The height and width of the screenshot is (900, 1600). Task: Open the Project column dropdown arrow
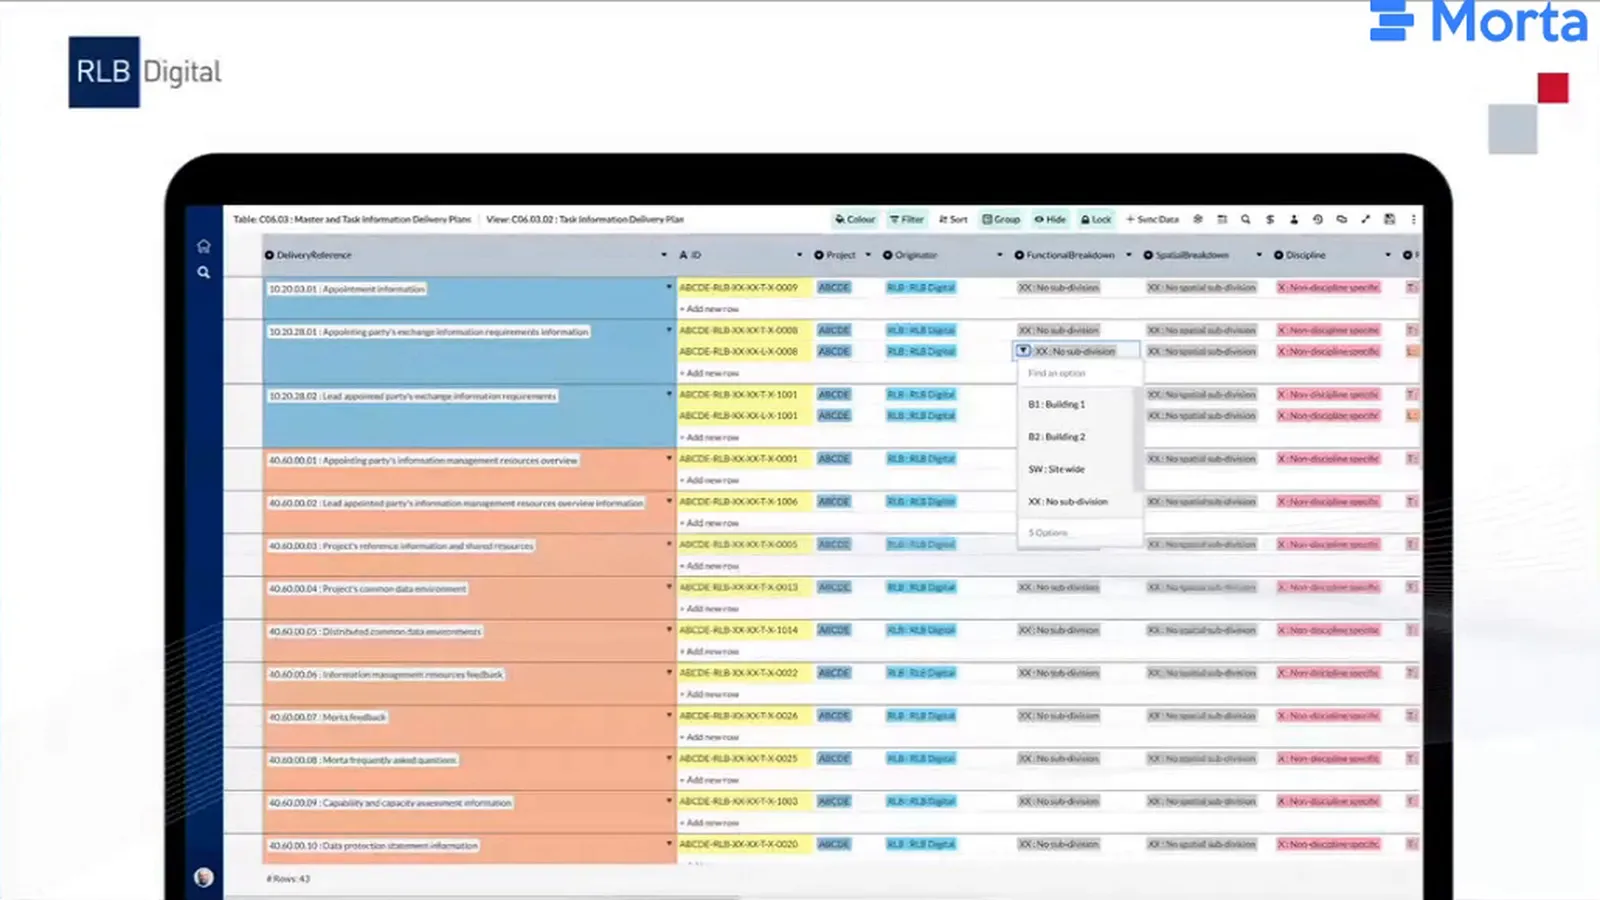[x=868, y=255]
